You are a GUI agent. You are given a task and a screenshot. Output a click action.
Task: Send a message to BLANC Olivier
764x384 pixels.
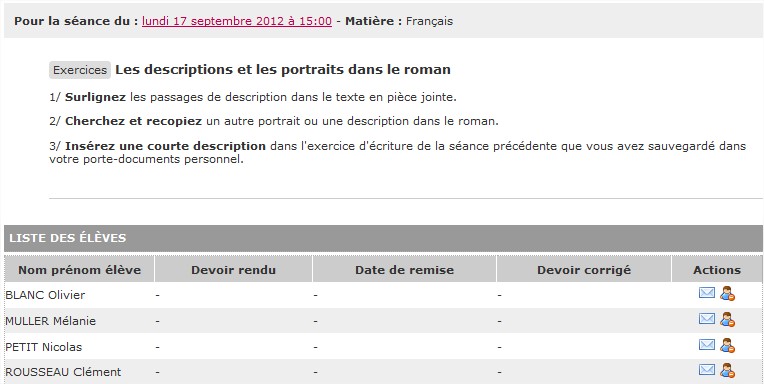707,293
